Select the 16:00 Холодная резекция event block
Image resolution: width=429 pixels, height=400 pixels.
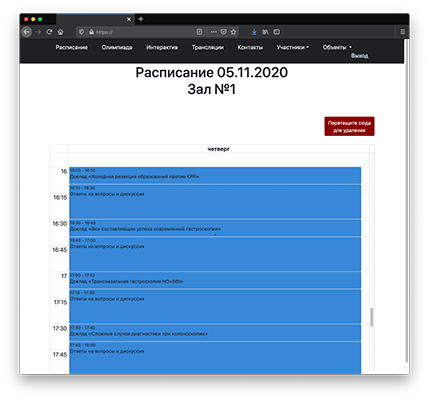(215, 175)
